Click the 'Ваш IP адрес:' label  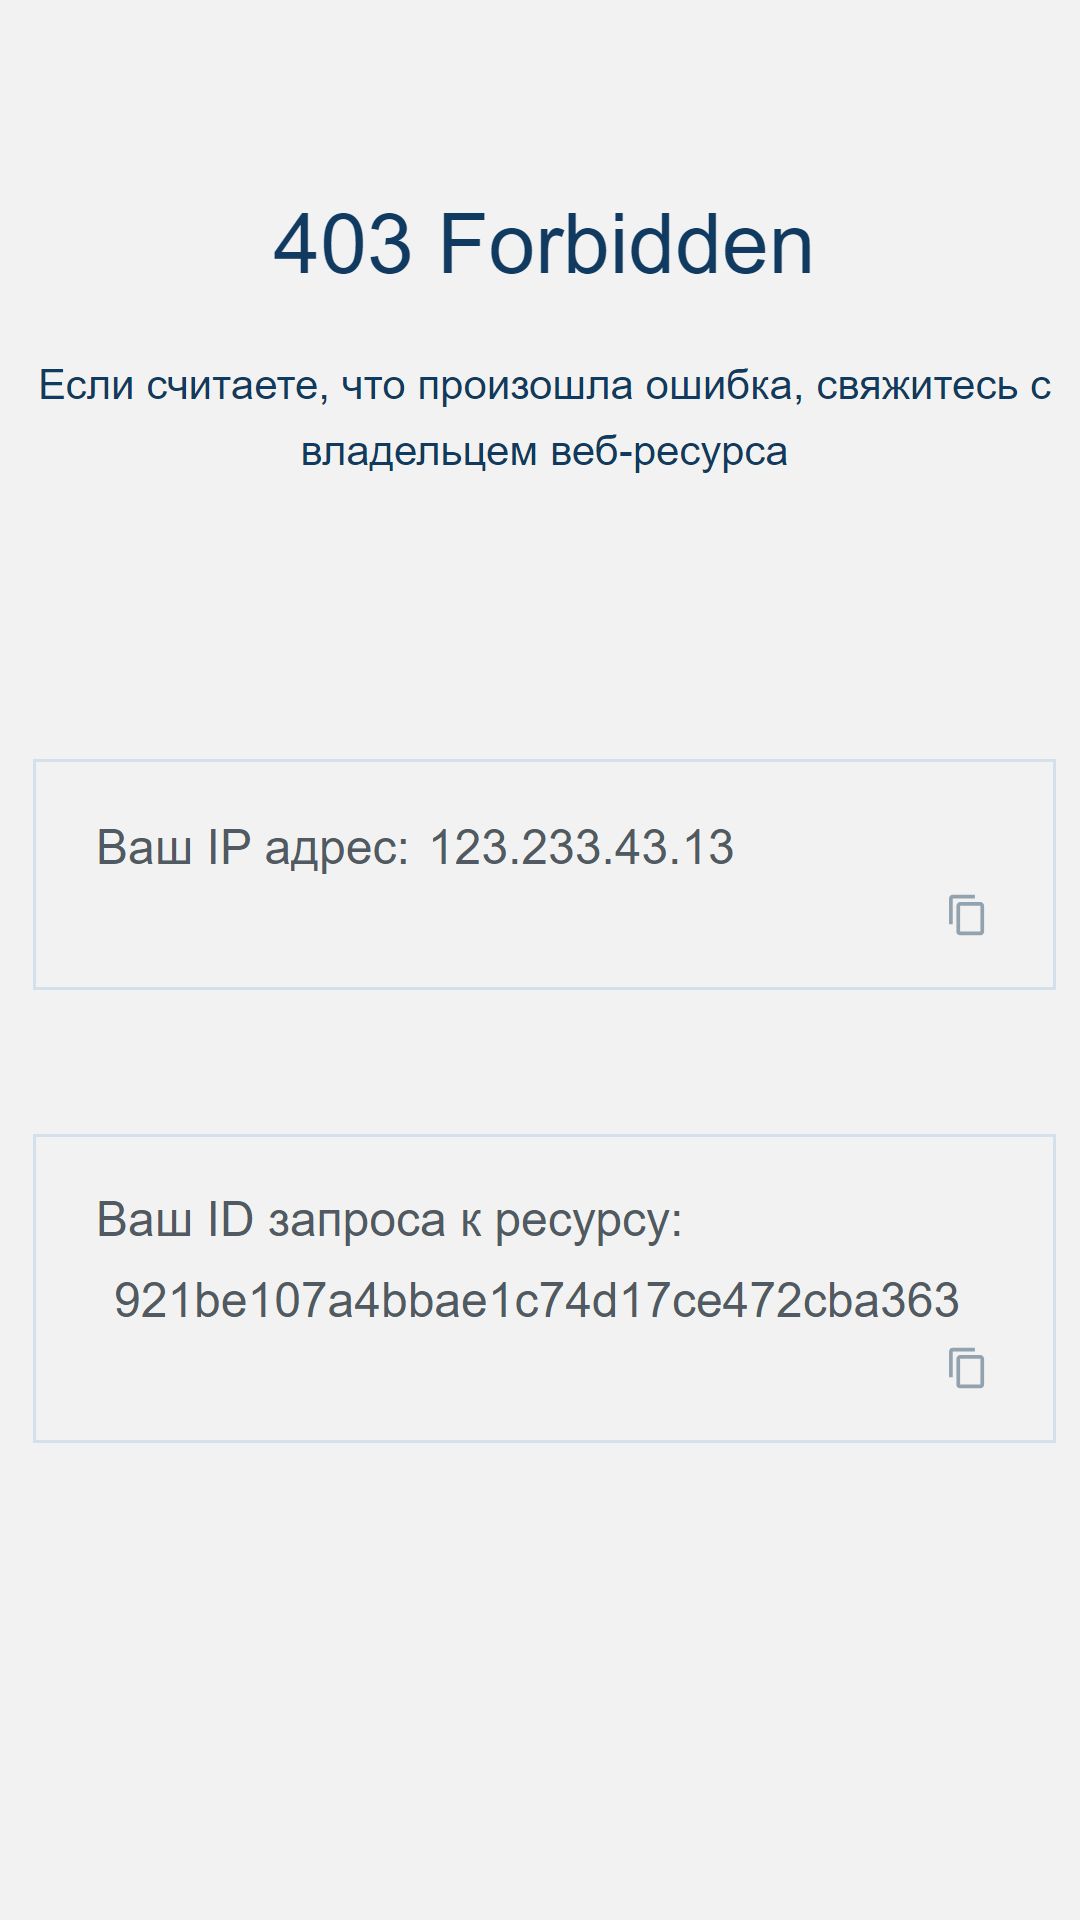[253, 847]
